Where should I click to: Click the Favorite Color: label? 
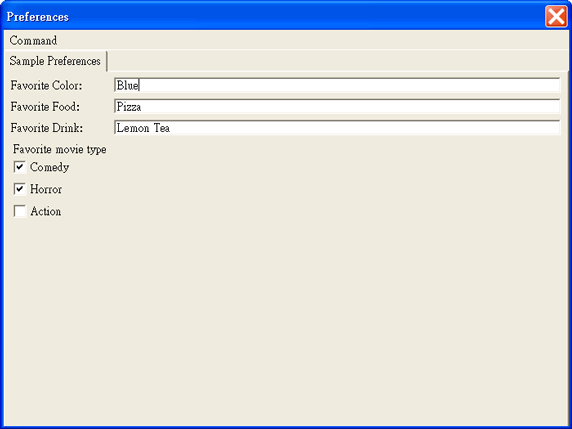pyautogui.click(x=46, y=85)
